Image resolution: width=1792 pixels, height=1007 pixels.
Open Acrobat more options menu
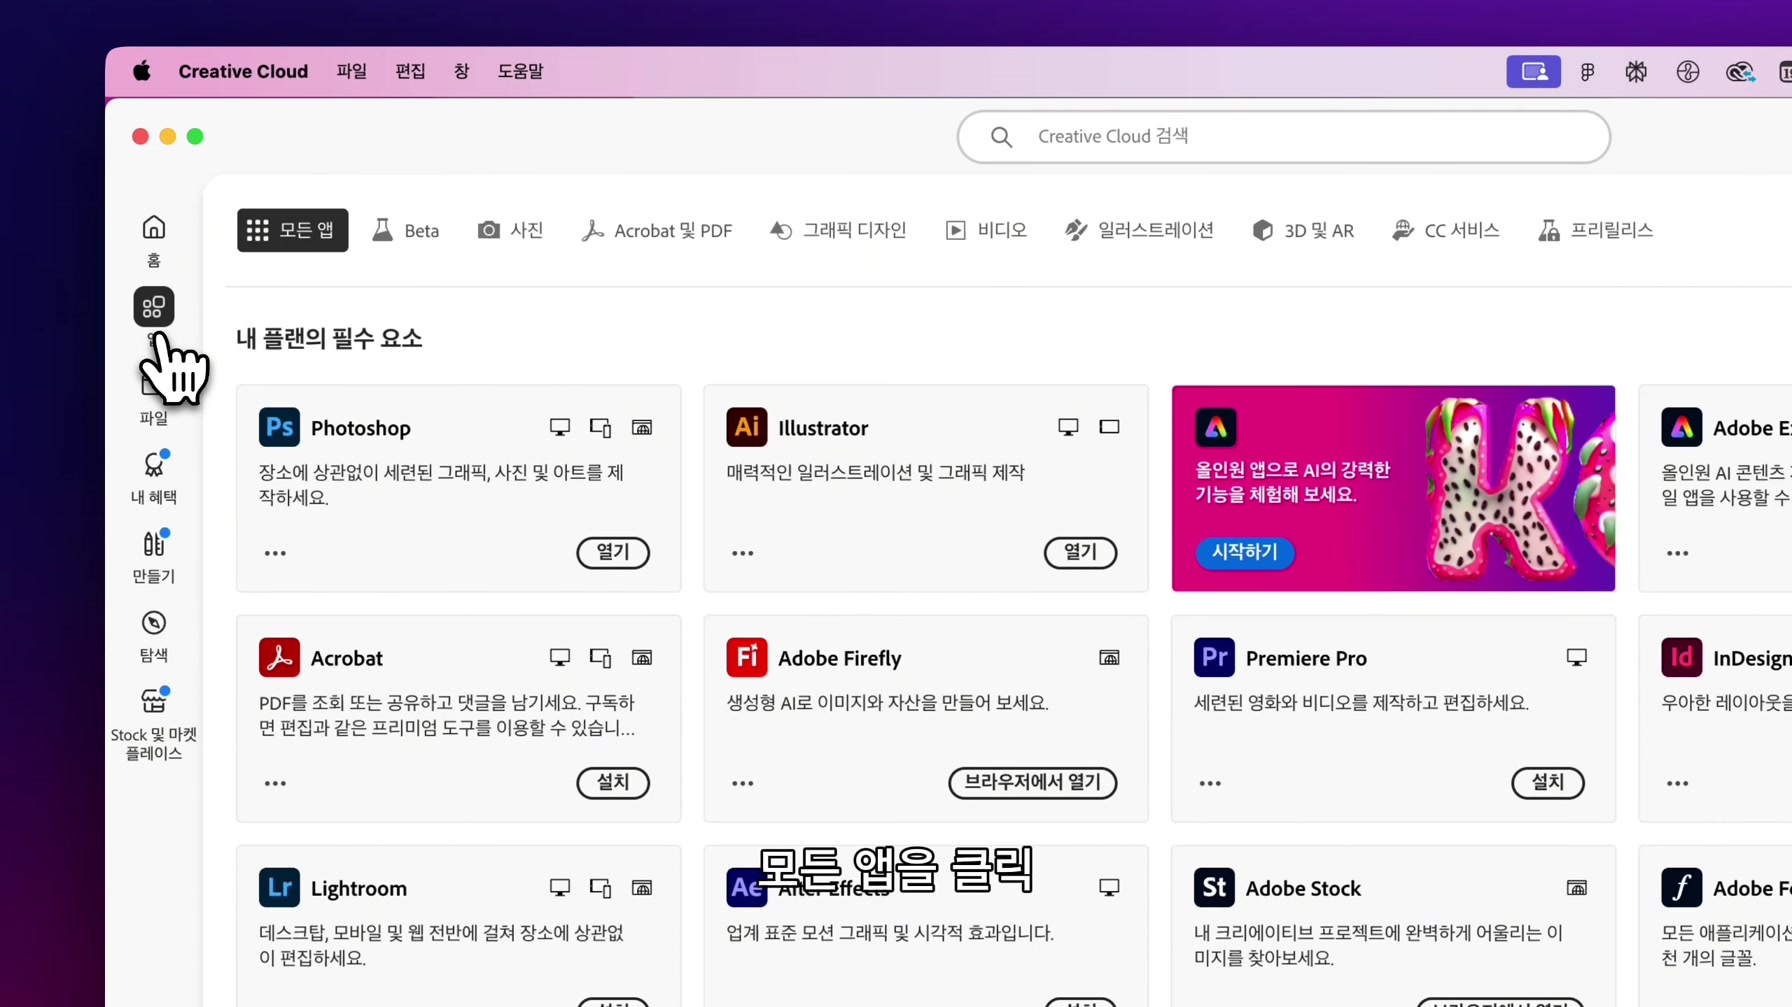coord(275,783)
